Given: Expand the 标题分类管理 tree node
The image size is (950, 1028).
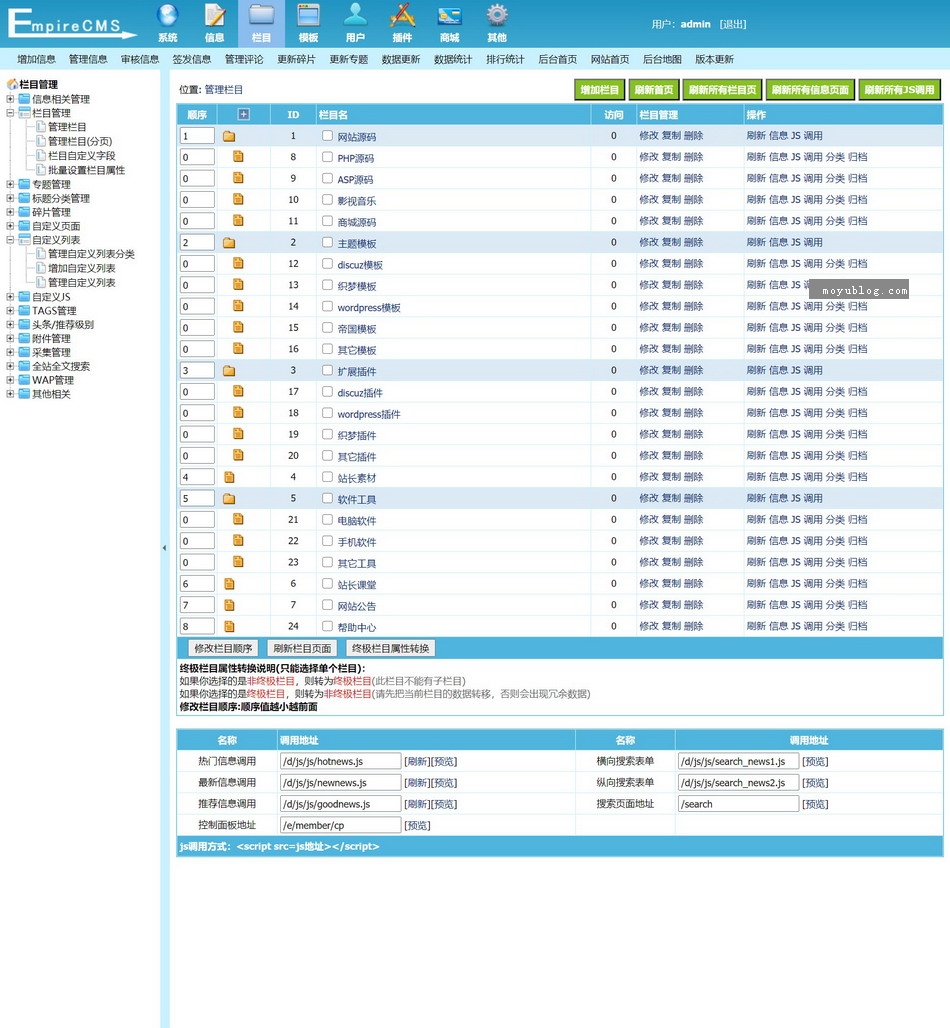Looking at the screenshot, I should click(10, 198).
